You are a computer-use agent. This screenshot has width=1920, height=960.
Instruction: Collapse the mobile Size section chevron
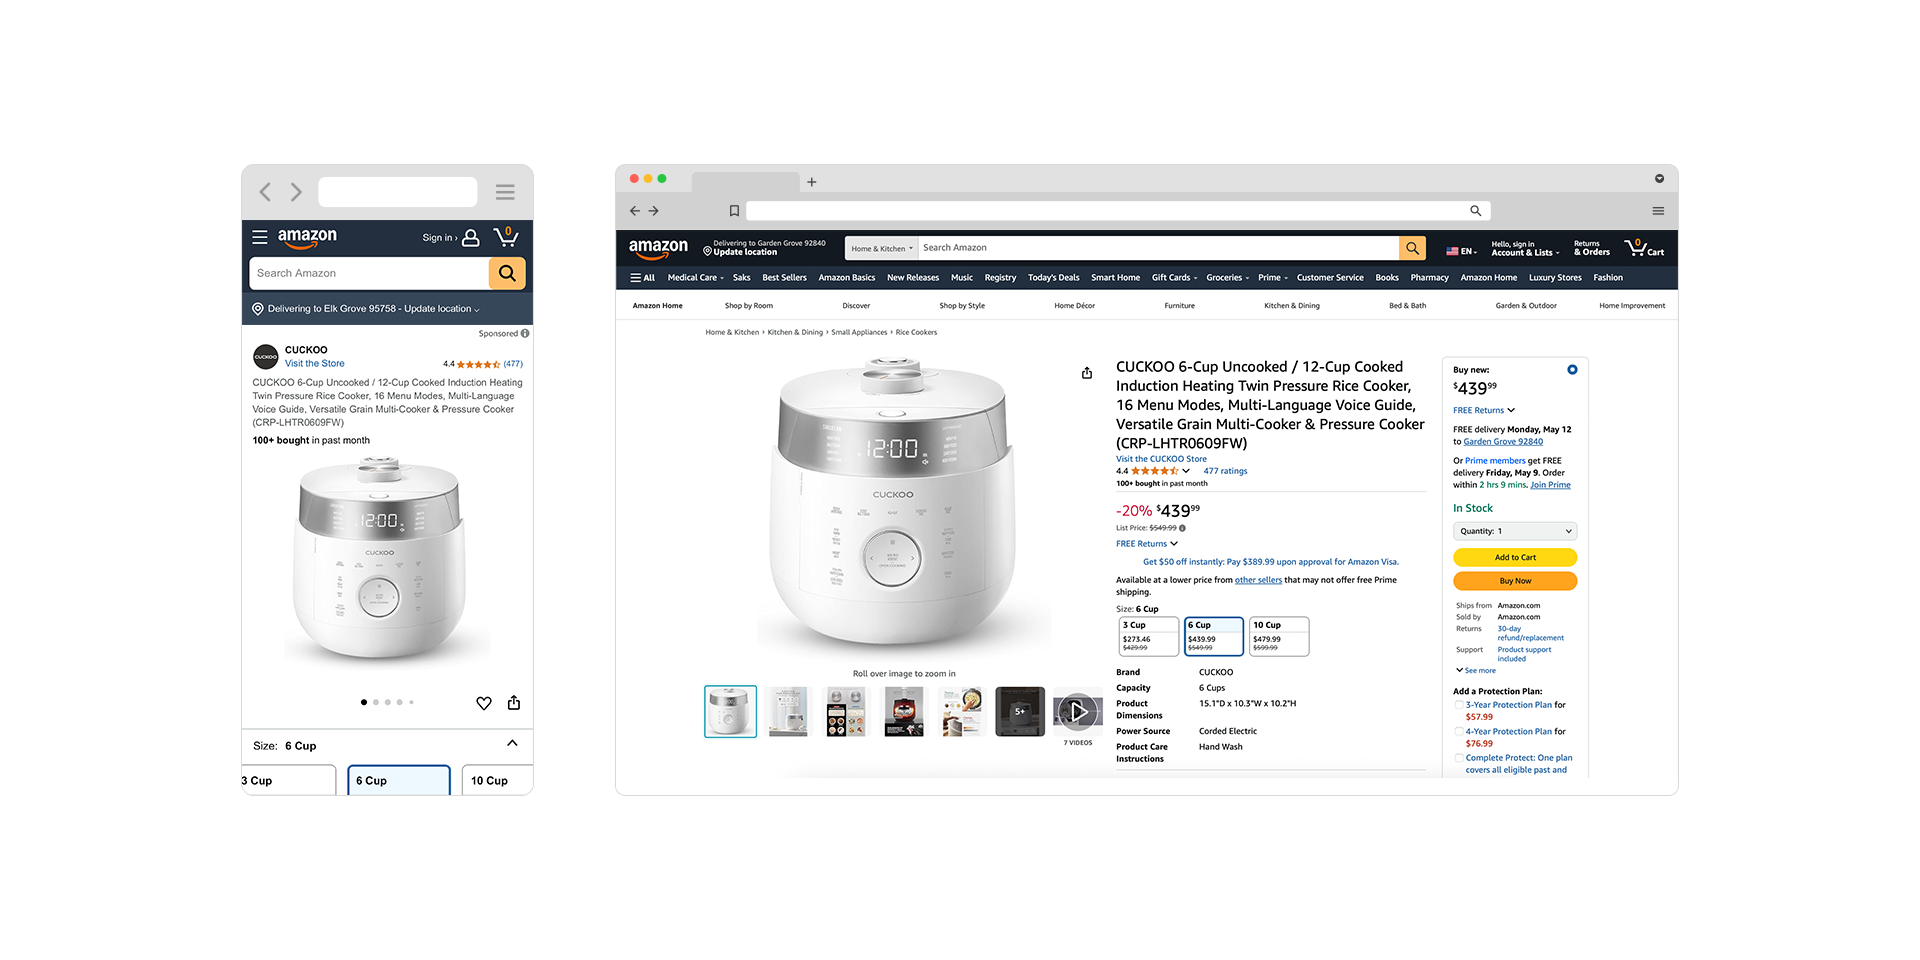point(512,743)
